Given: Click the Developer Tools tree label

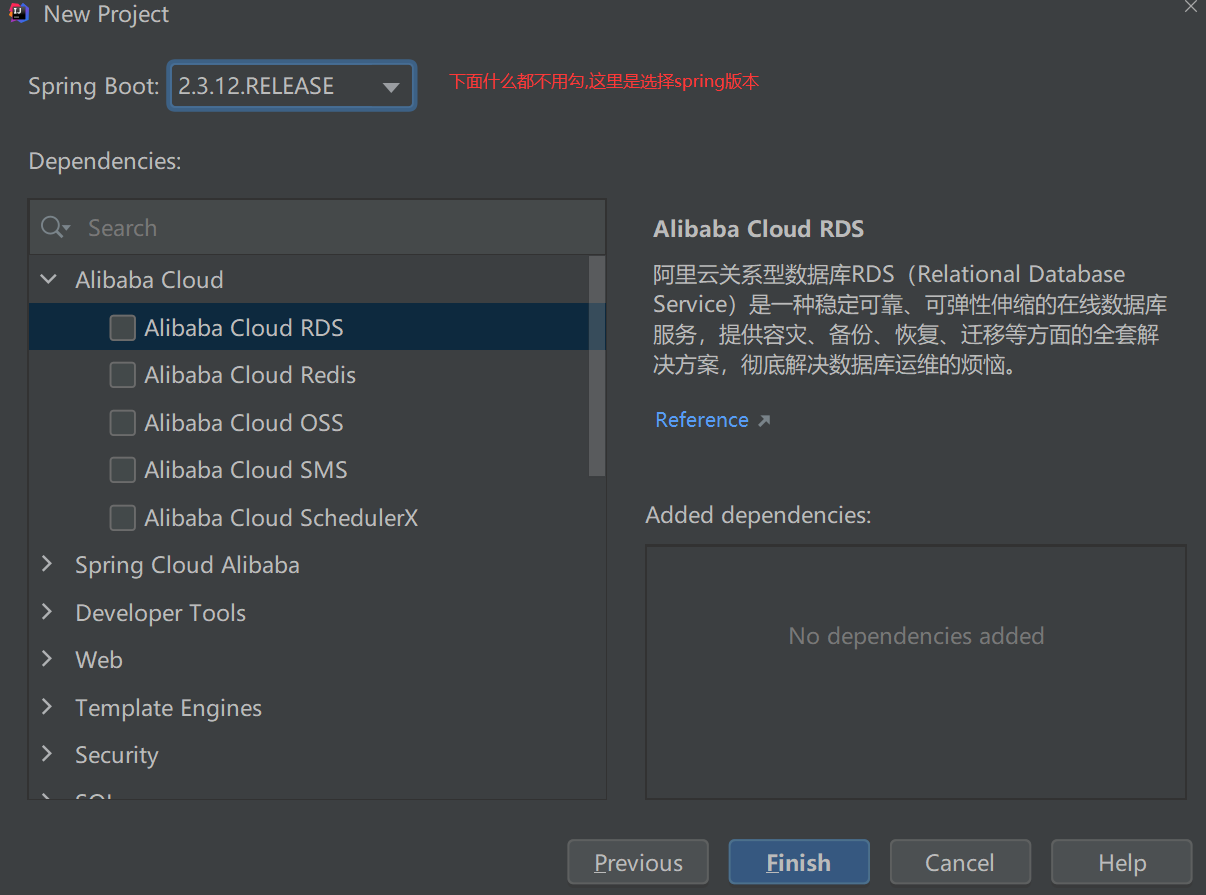Looking at the screenshot, I should point(160,613).
